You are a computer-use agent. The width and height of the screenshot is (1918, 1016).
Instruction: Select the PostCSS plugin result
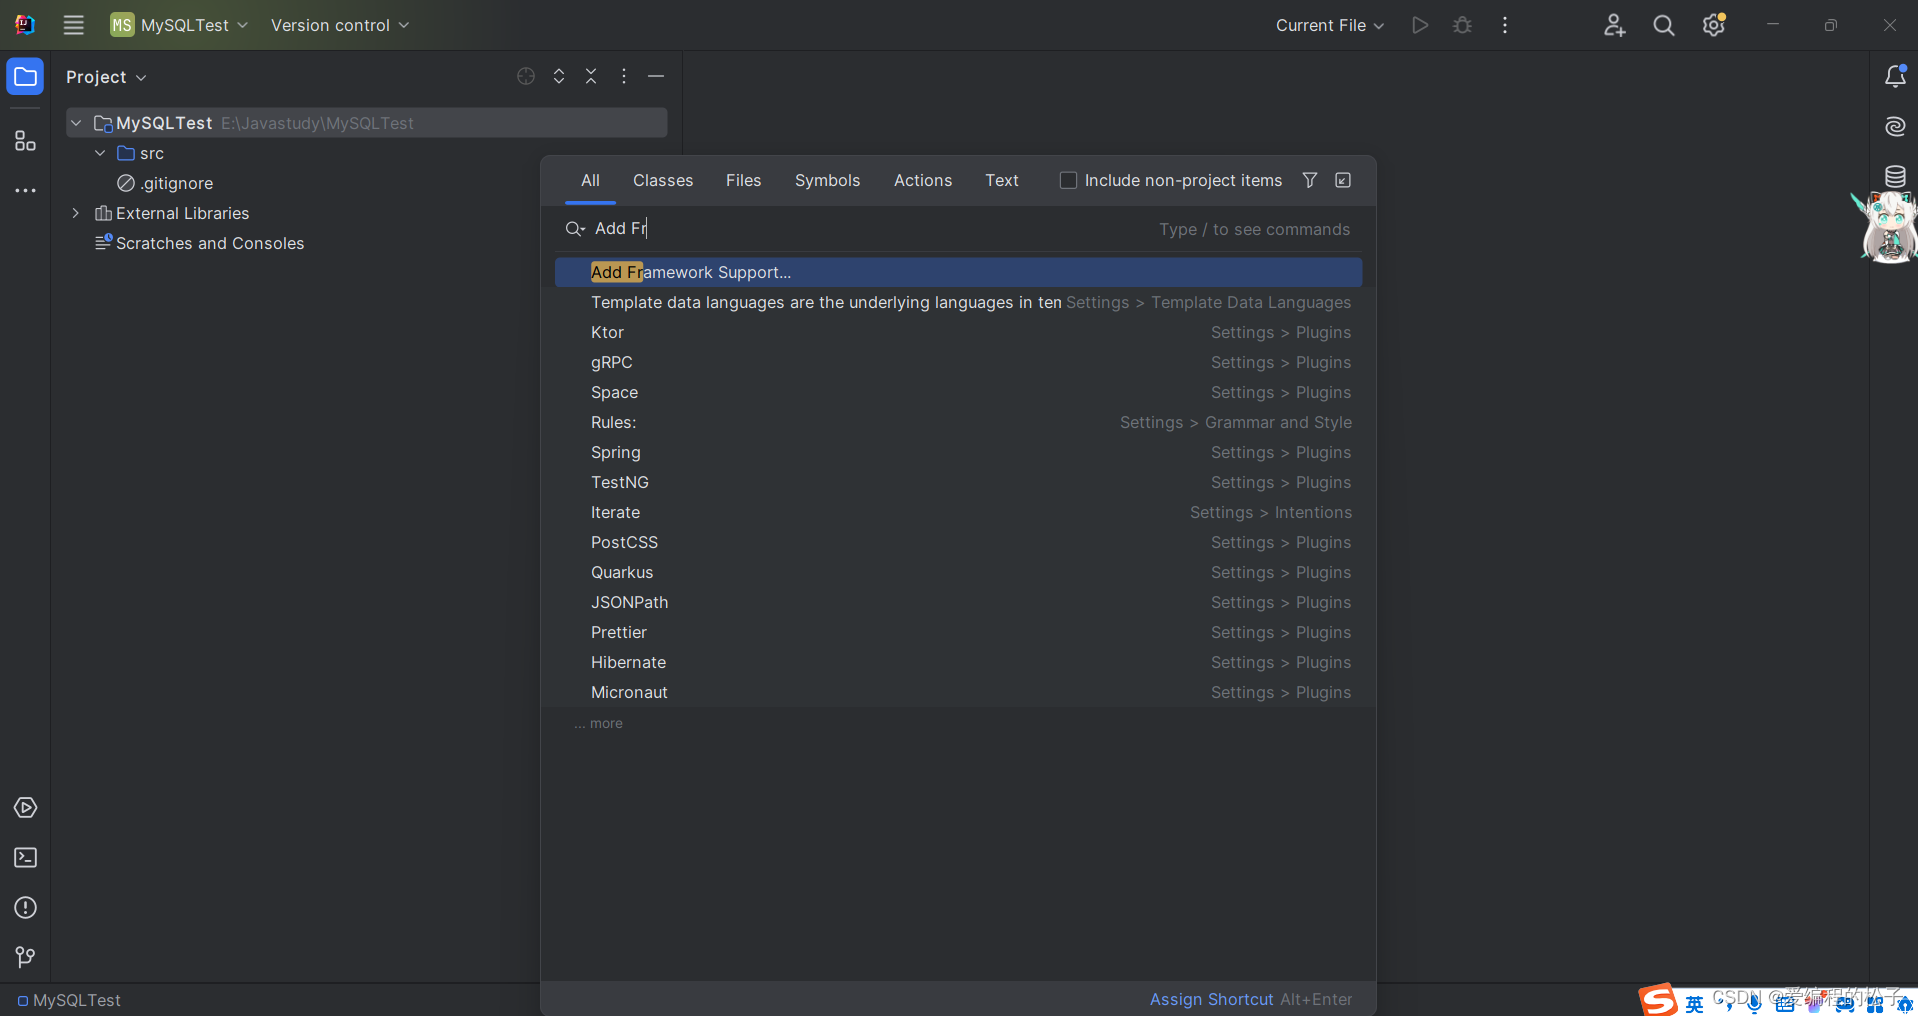coord(958,542)
